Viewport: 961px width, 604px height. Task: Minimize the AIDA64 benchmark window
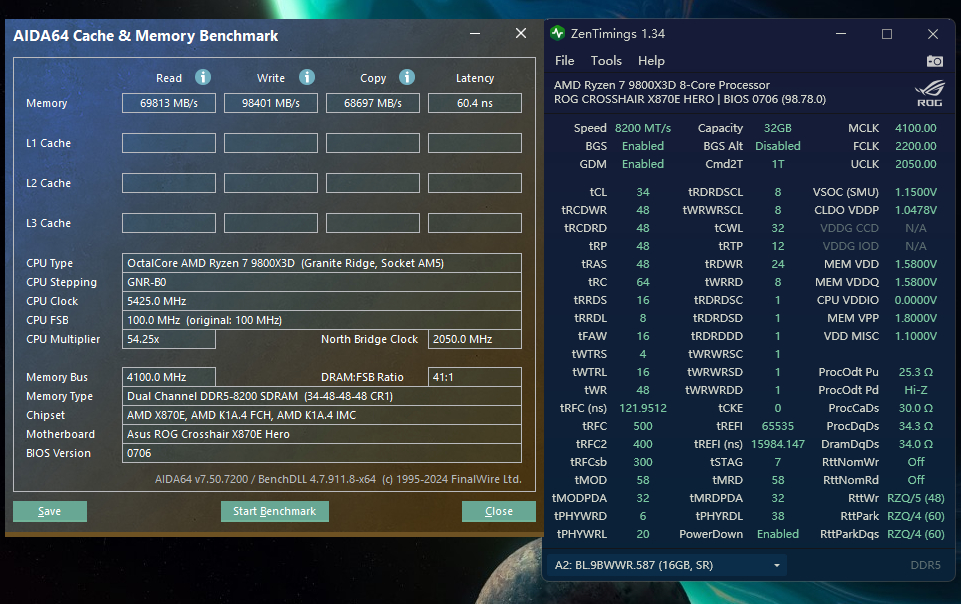pos(475,34)
